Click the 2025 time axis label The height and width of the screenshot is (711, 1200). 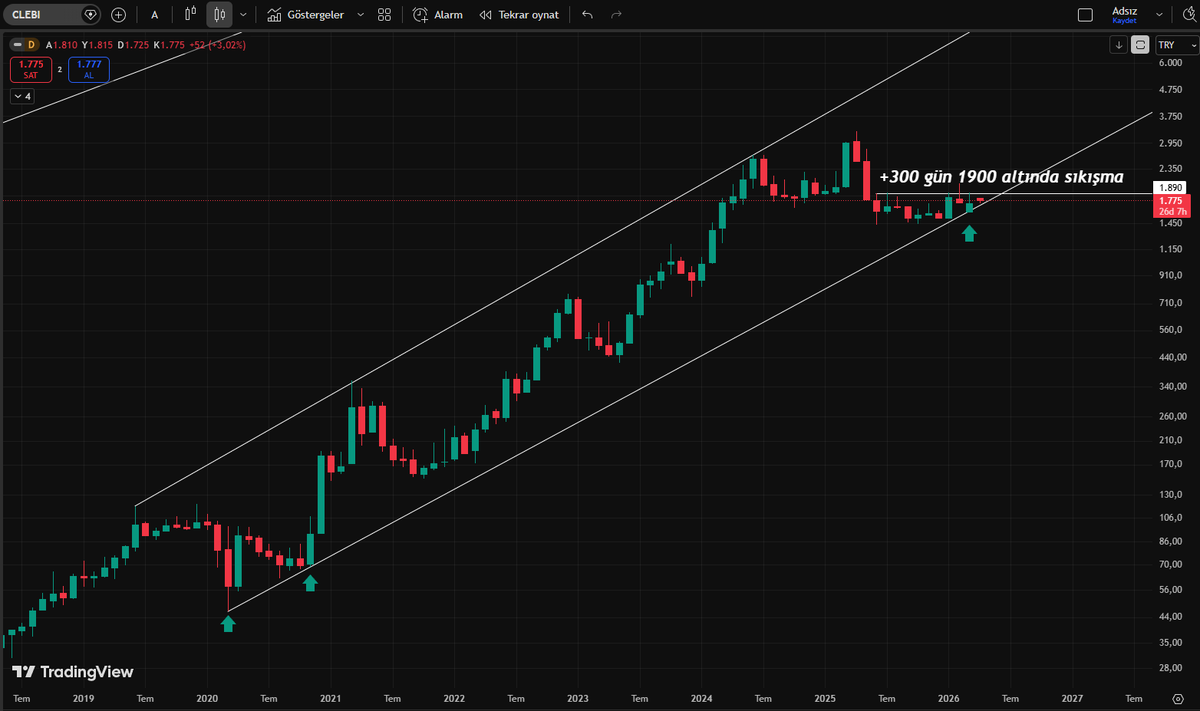tap(825, 699)
